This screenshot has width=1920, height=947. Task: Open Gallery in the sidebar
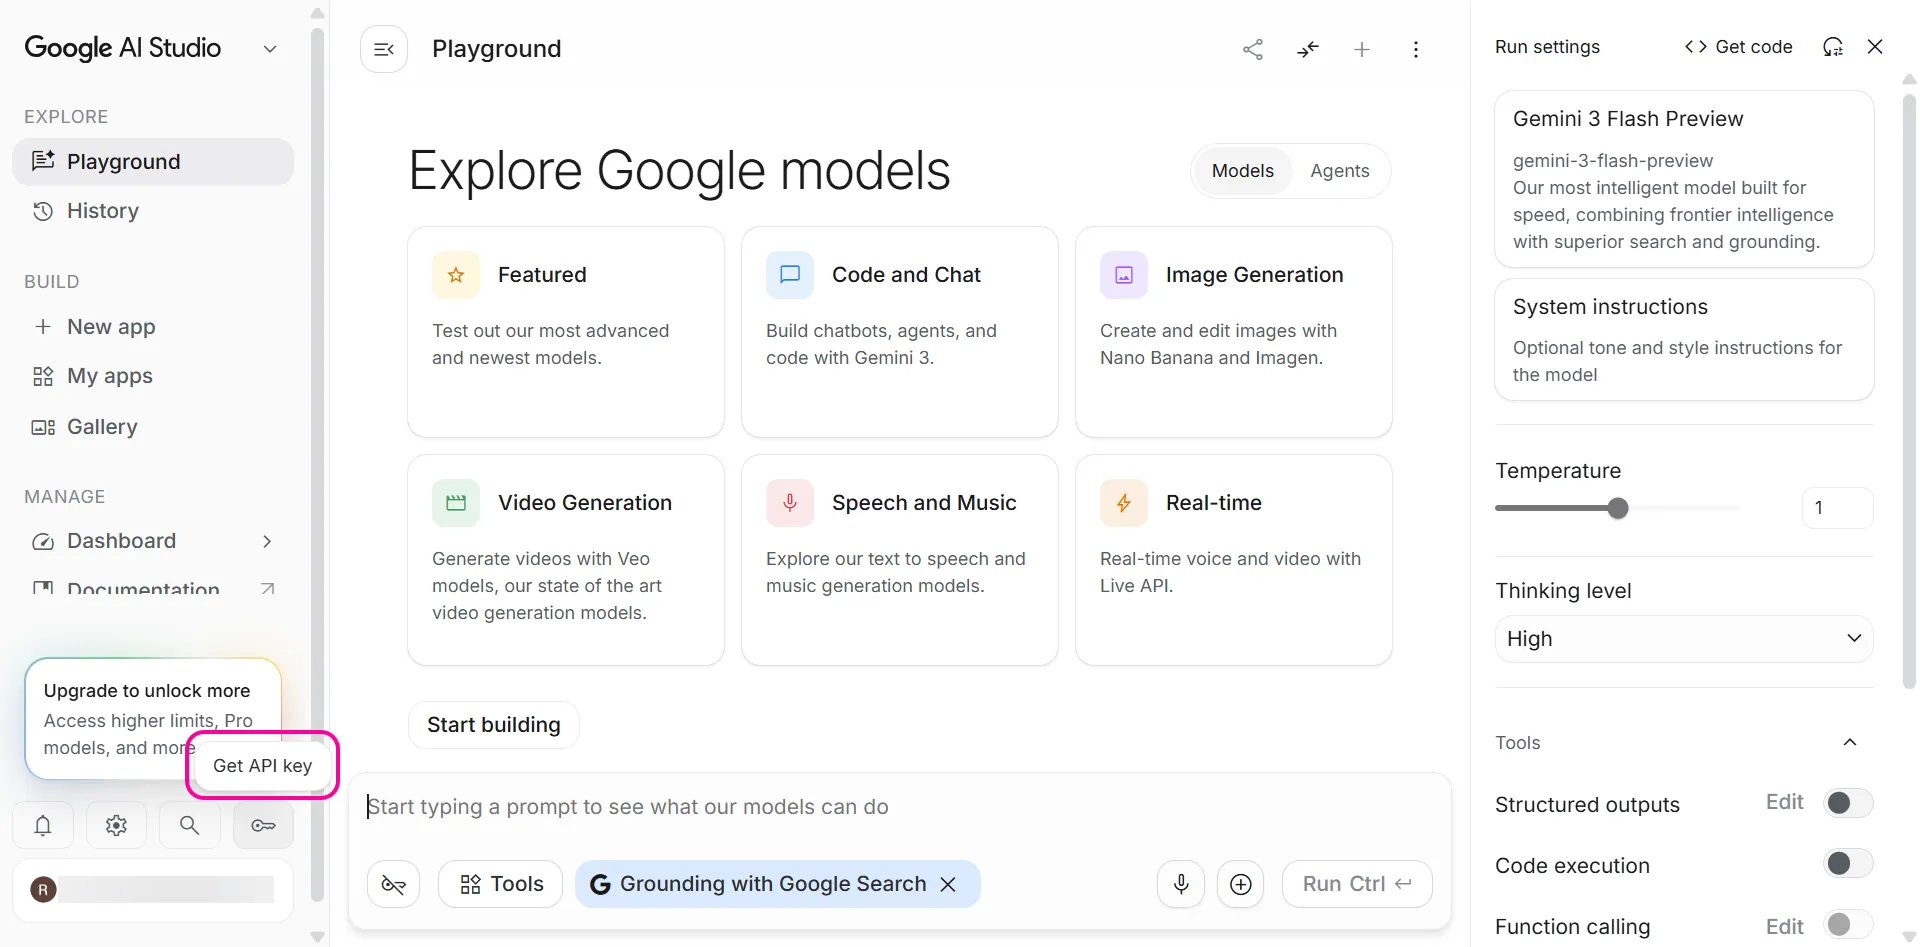coord(153,427)
